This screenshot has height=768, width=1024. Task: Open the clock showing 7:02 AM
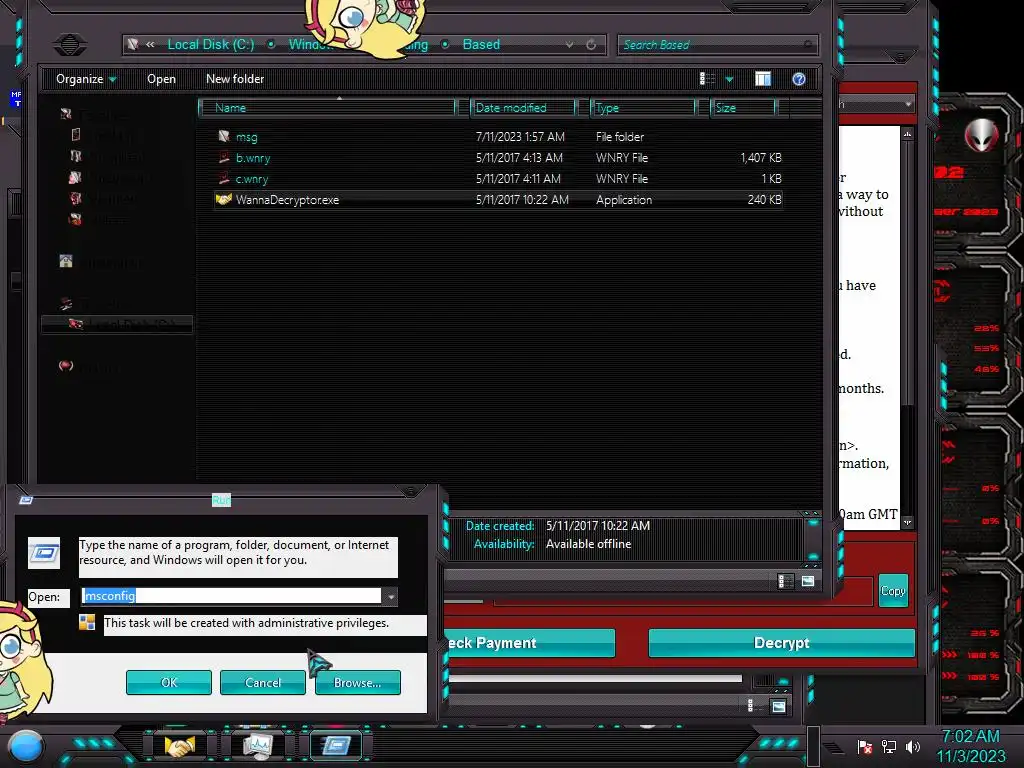click(x=970, y=746)
